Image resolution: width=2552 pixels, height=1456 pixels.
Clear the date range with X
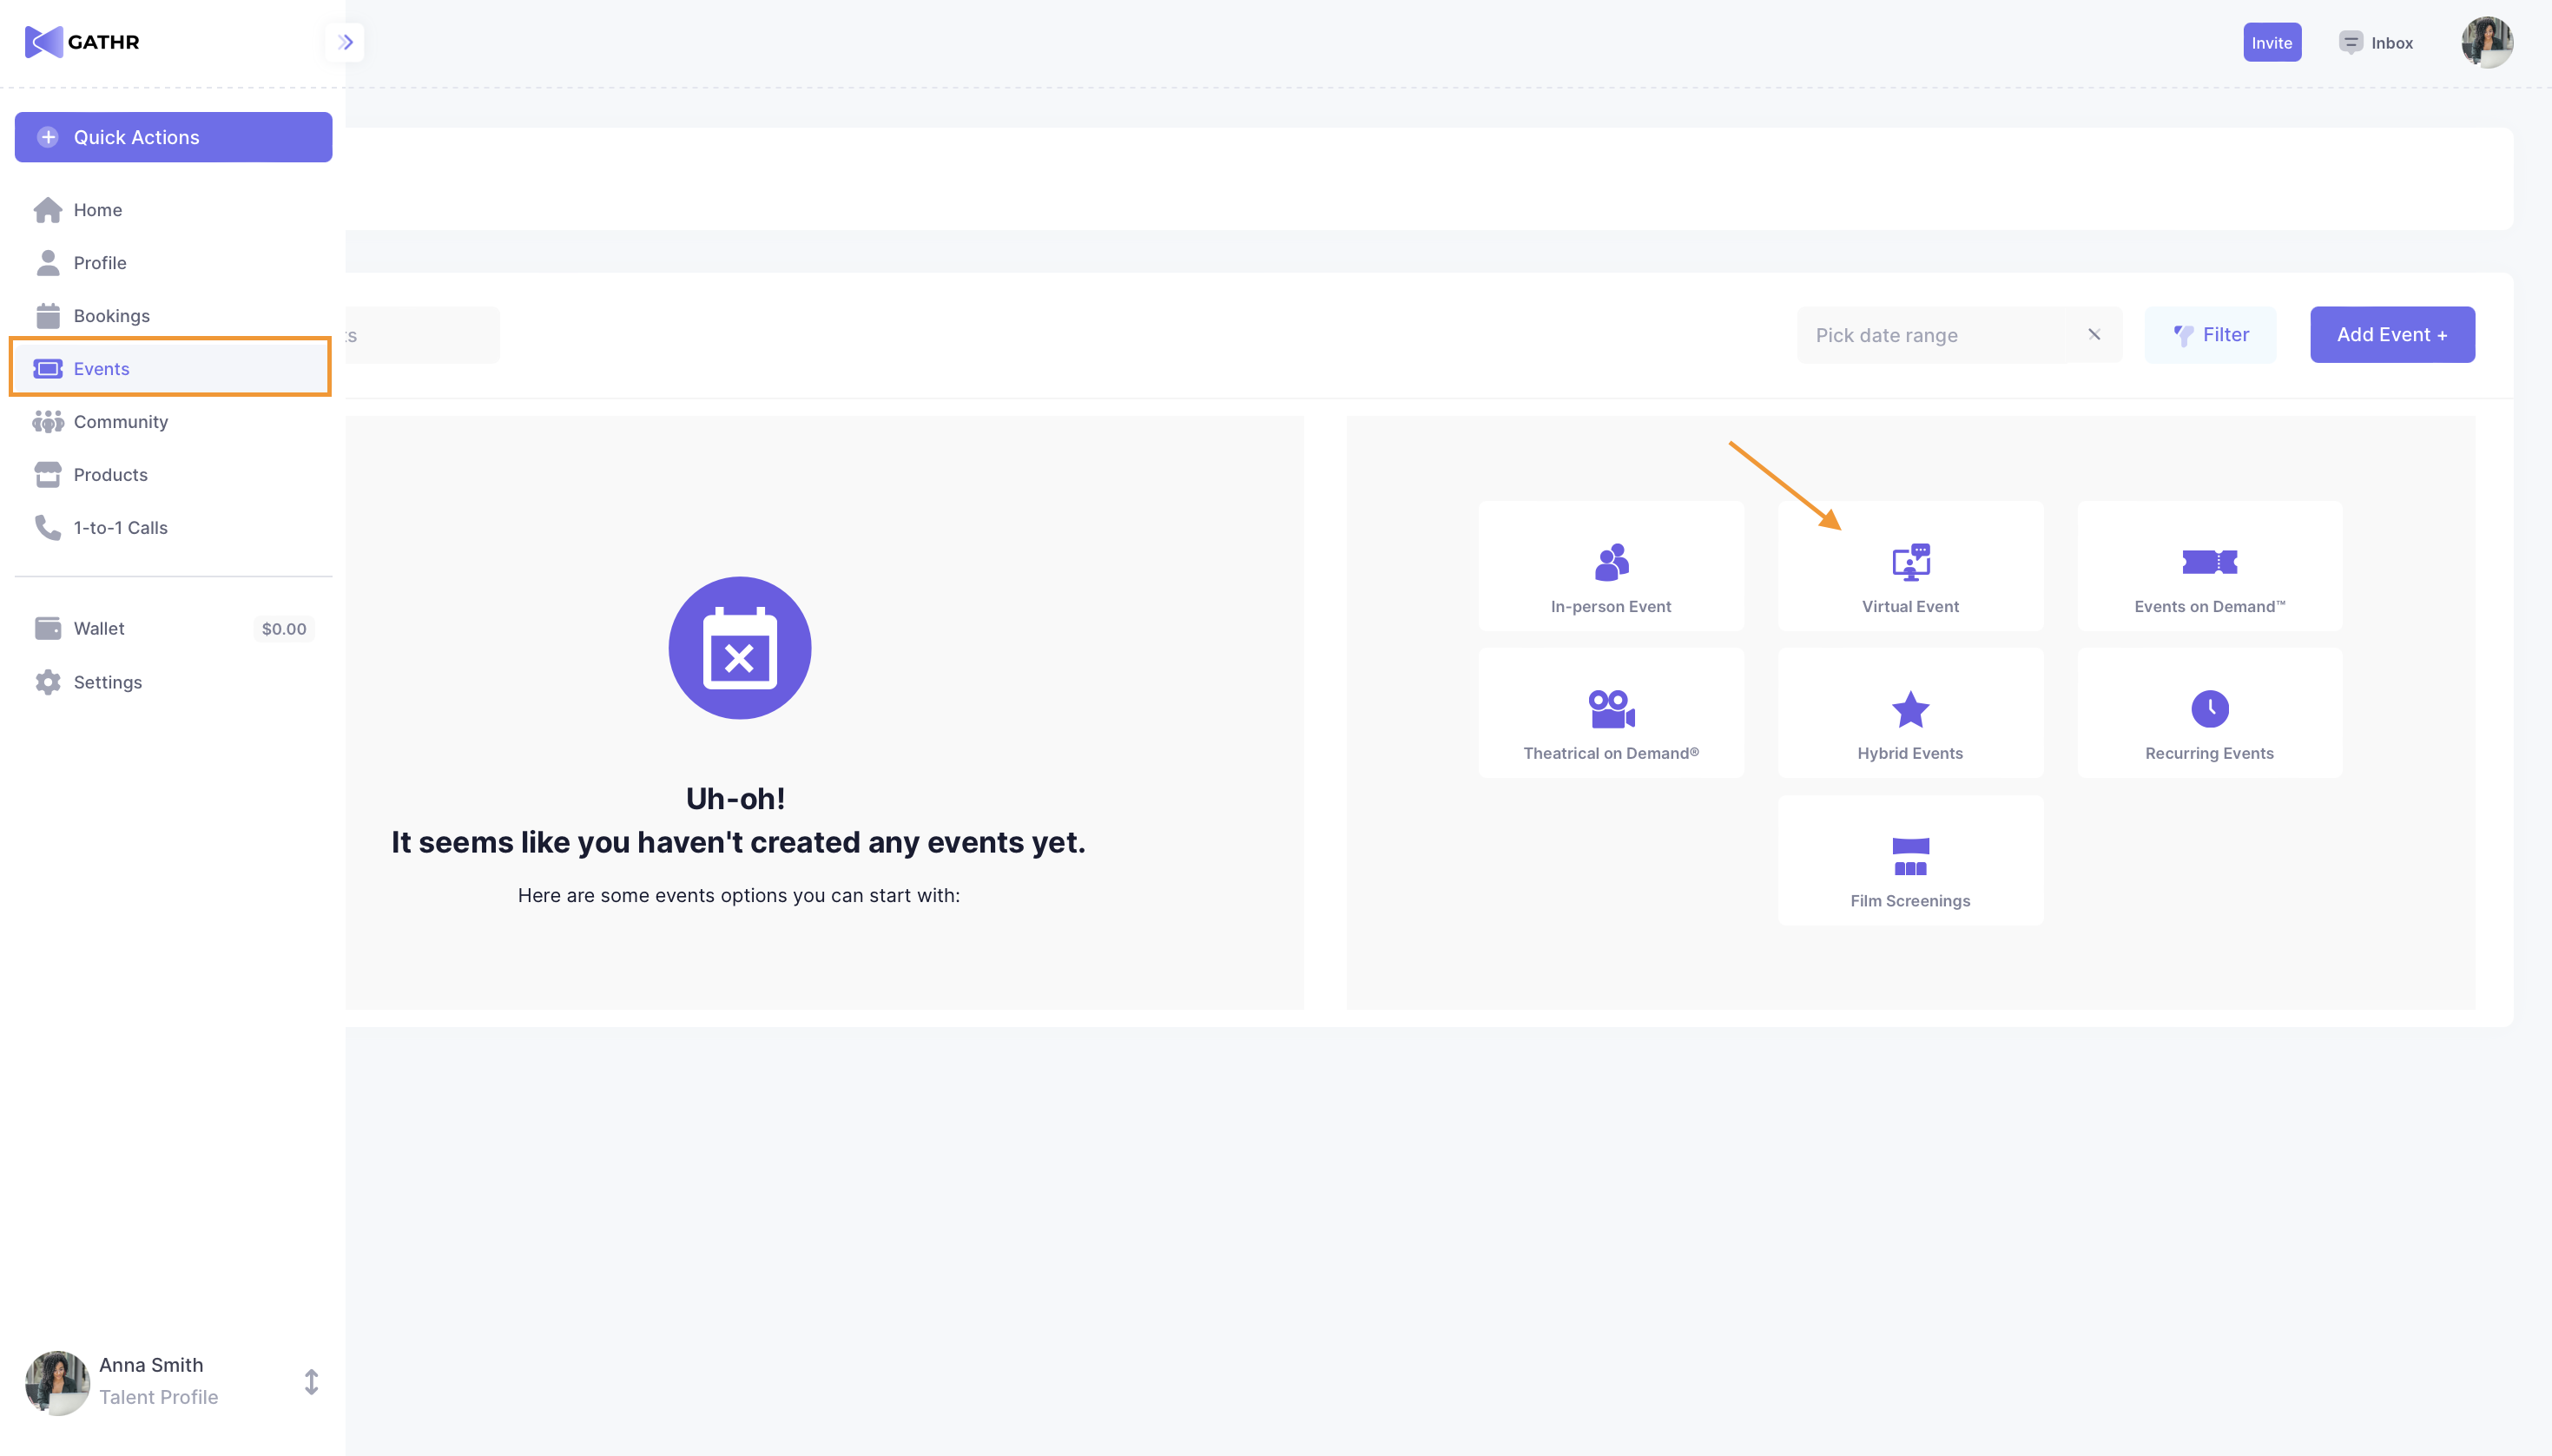pos(2094,335)
